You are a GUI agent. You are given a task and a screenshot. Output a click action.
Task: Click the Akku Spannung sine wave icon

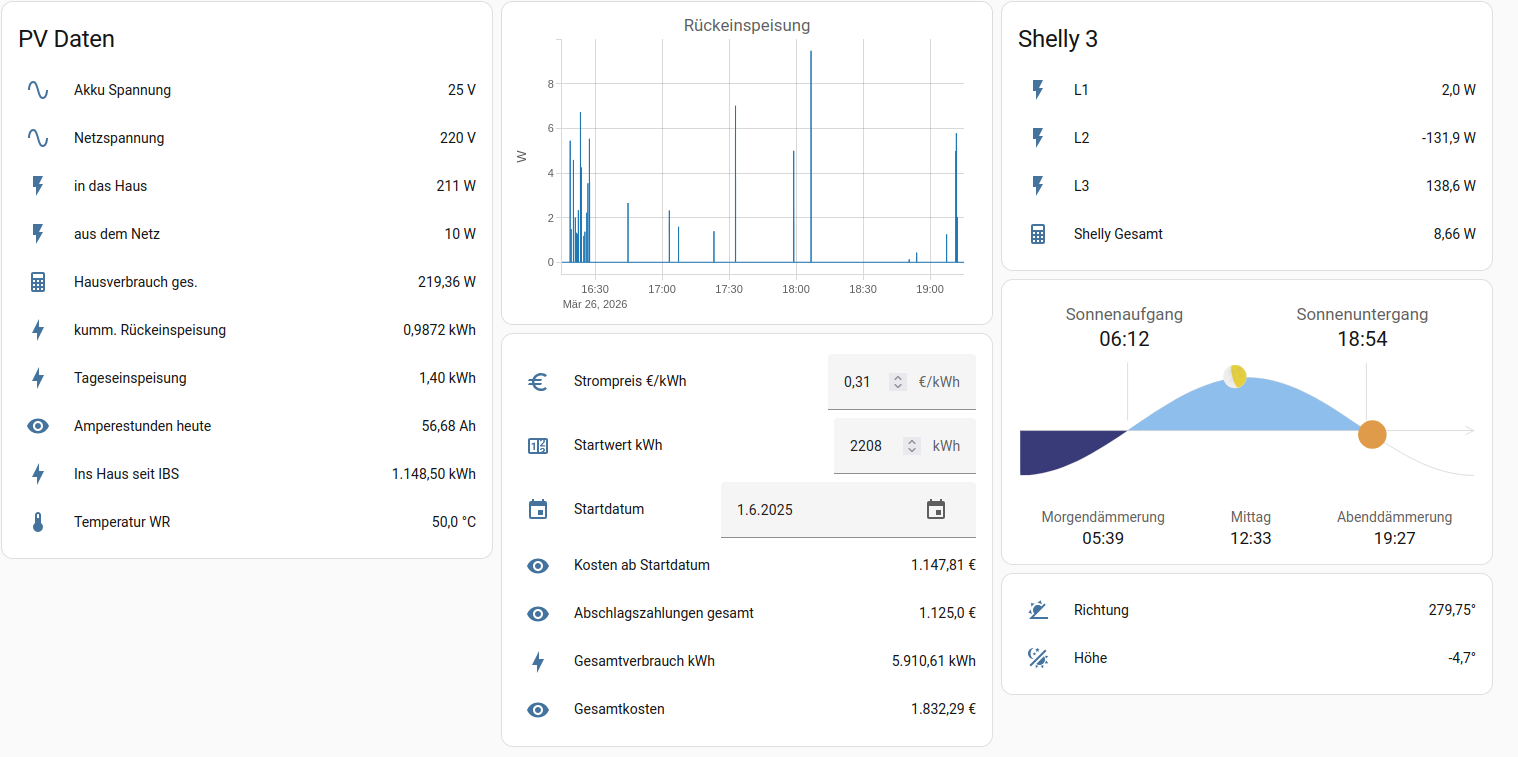click(38, 90)
